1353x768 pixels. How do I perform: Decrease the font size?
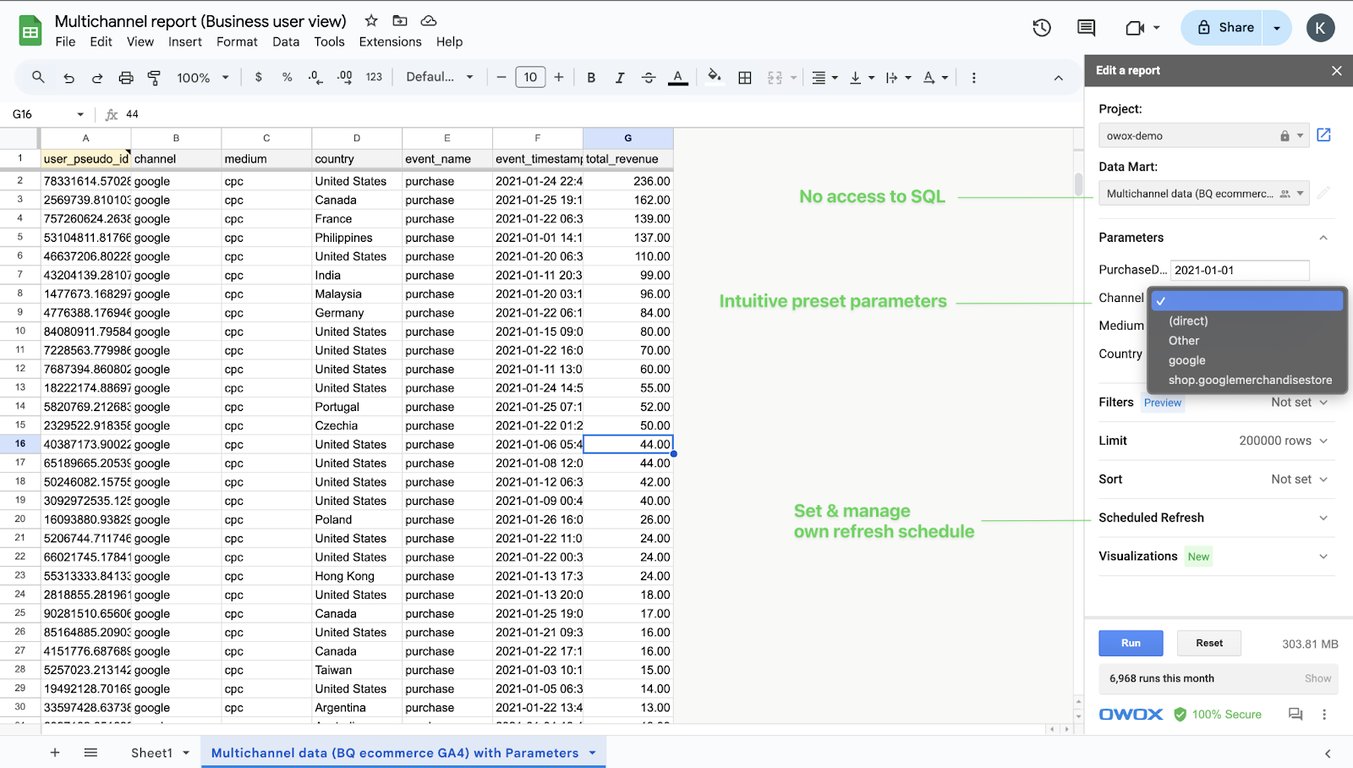(501, 77)
